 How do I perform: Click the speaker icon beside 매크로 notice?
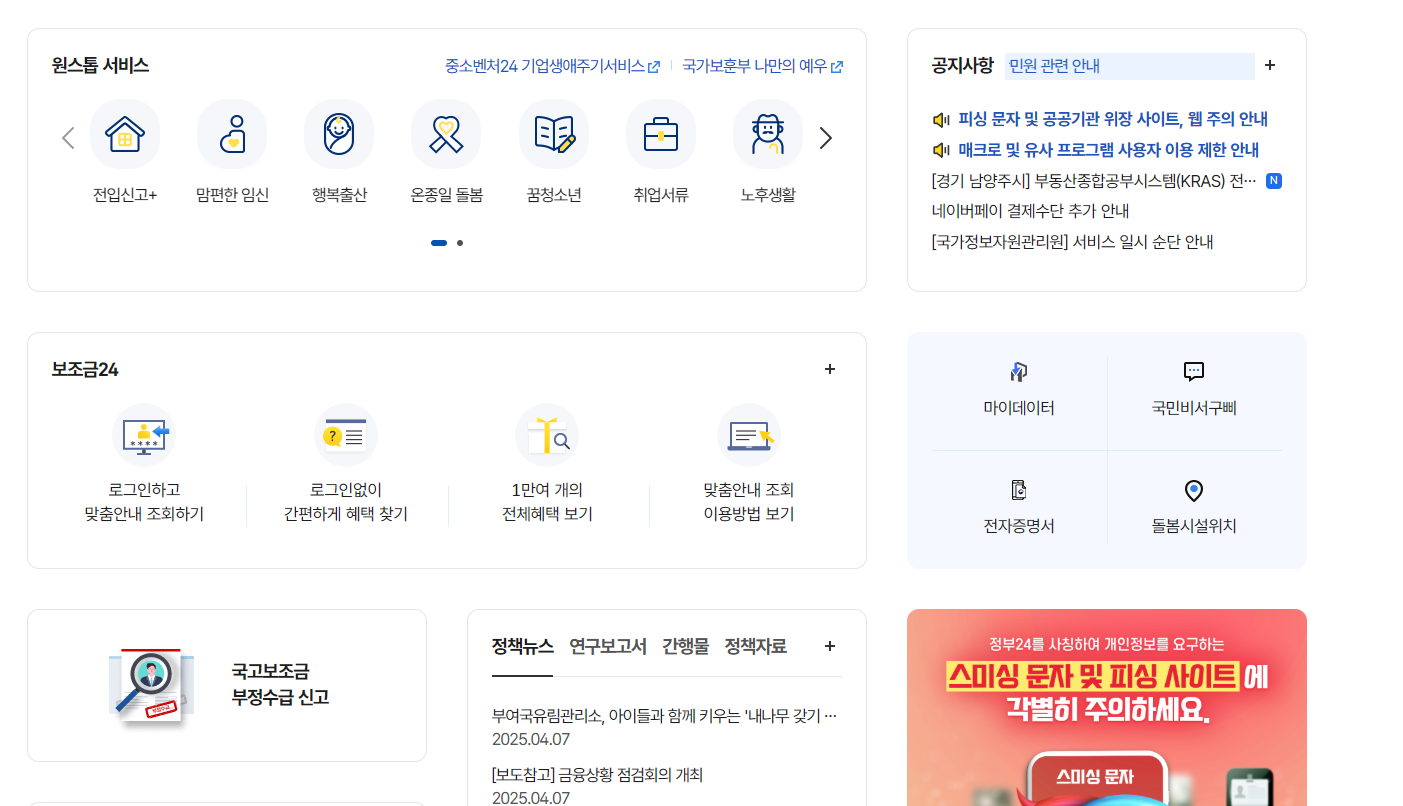click(x=941, y=150)
